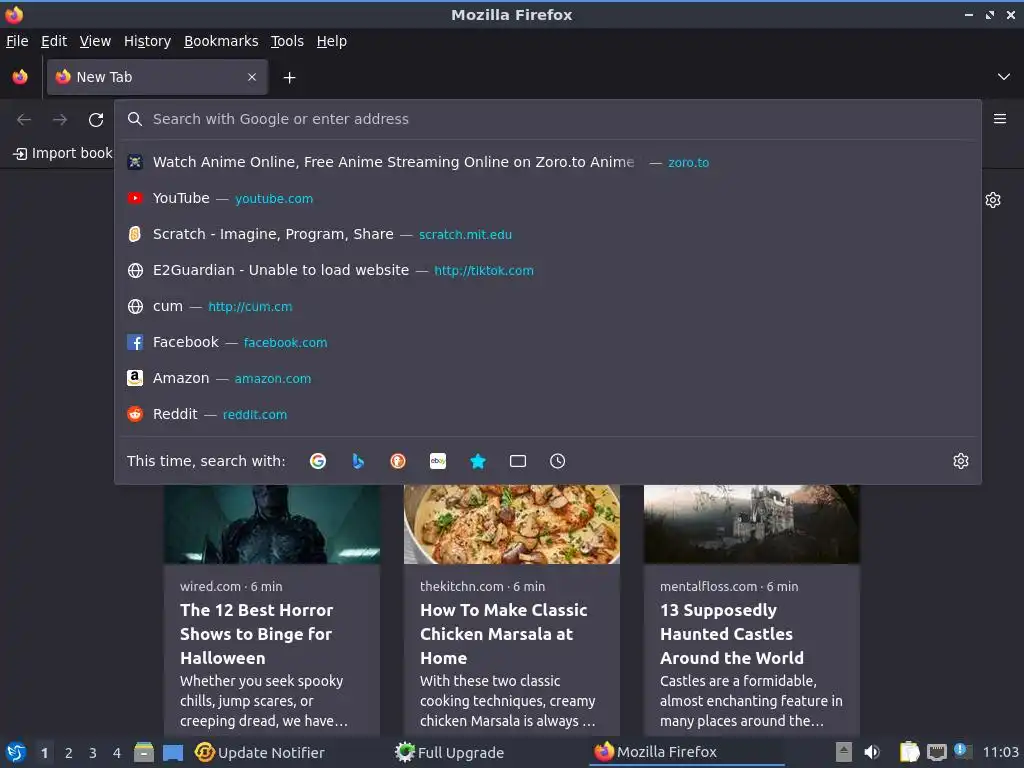Open the Help menu
1024x768 pixels.
(332, 41)
